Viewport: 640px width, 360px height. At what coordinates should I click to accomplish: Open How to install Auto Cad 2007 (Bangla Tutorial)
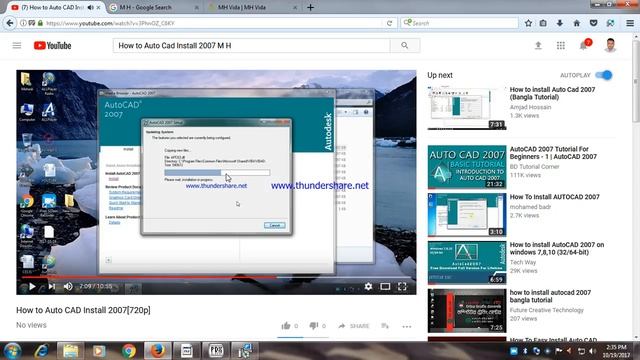click(x=552, y=93)
